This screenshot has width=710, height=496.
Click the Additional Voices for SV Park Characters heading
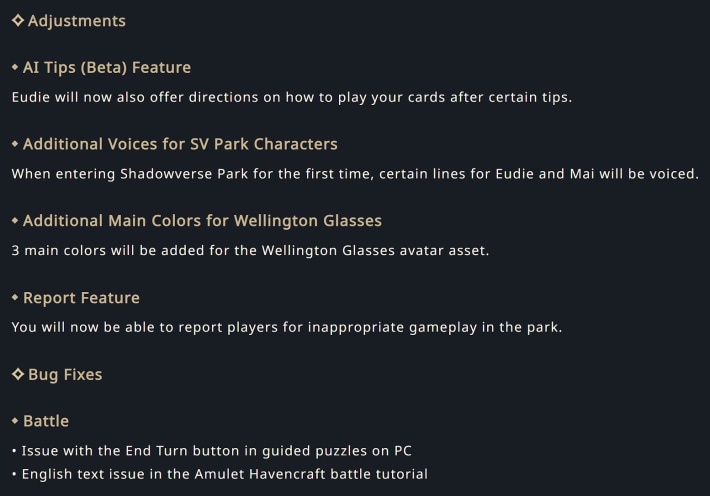[180, 144]
